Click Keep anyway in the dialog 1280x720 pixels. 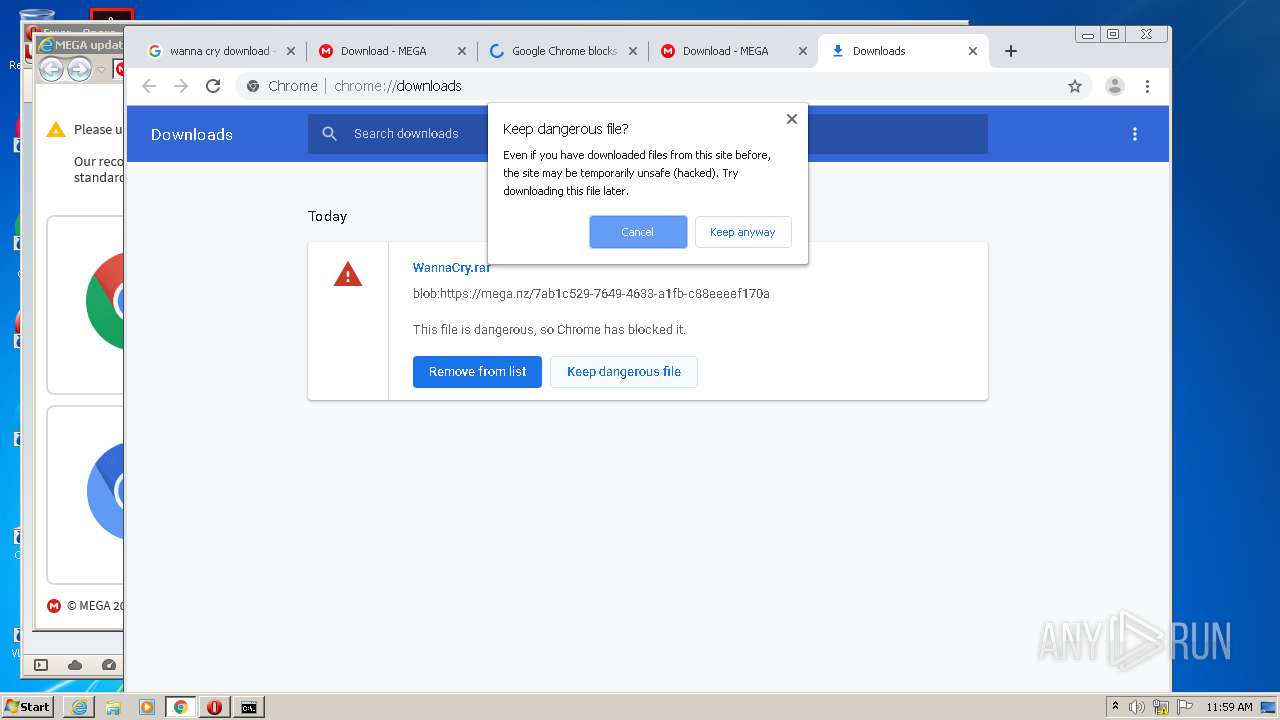click(x=743, y=232)
